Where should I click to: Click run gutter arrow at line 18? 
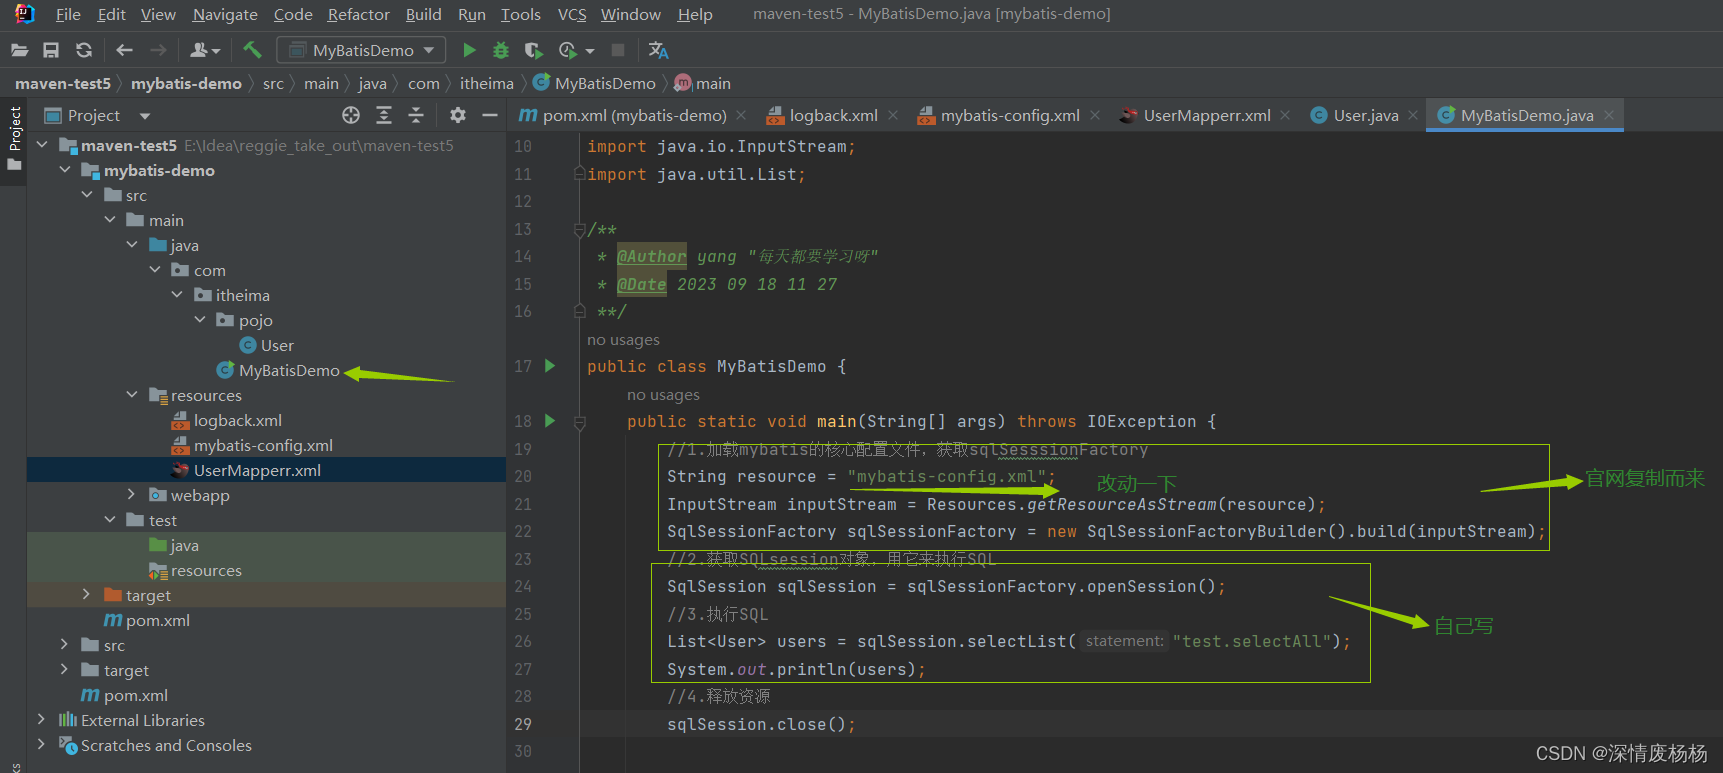click(x=550, y=421)
